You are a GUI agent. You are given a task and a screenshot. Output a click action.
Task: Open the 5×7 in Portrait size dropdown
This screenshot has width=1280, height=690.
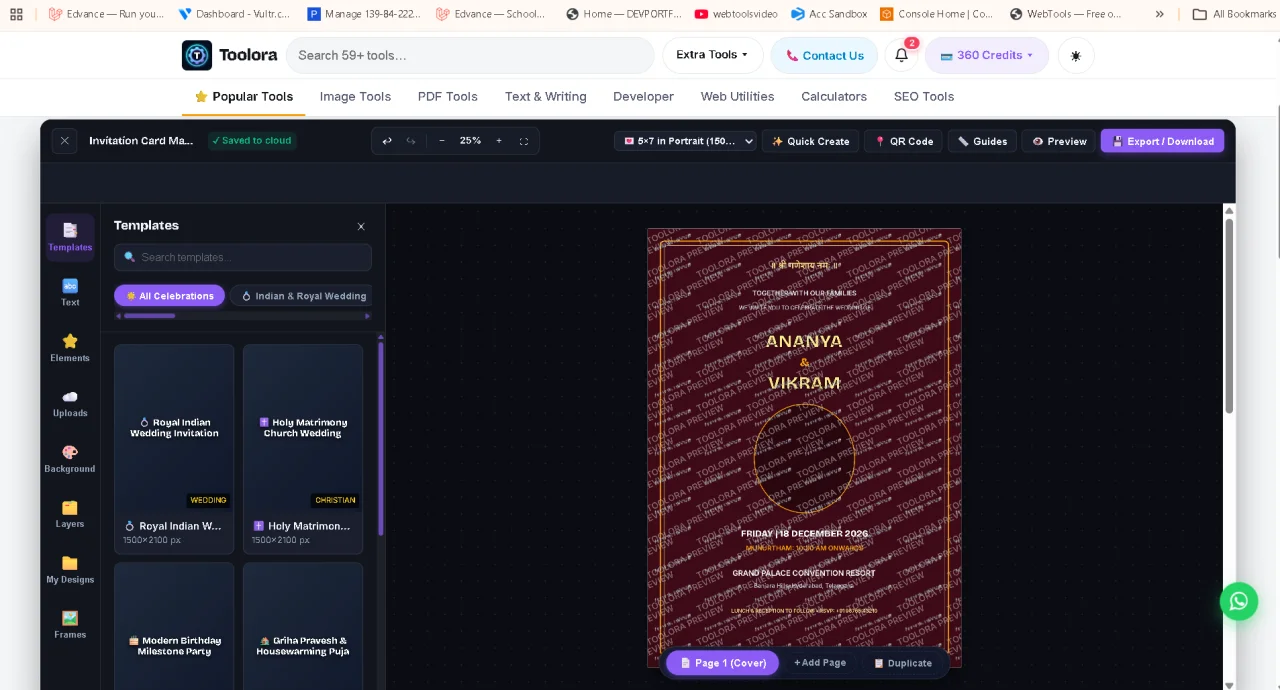point(686,141)
